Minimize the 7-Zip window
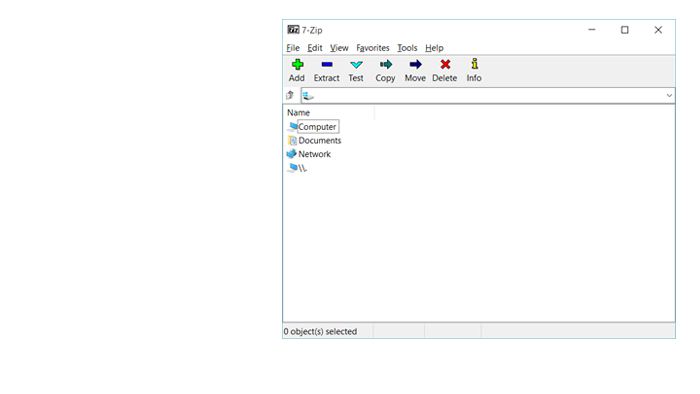The height and width of the screenshot is (394, 700). click(592, 30)
